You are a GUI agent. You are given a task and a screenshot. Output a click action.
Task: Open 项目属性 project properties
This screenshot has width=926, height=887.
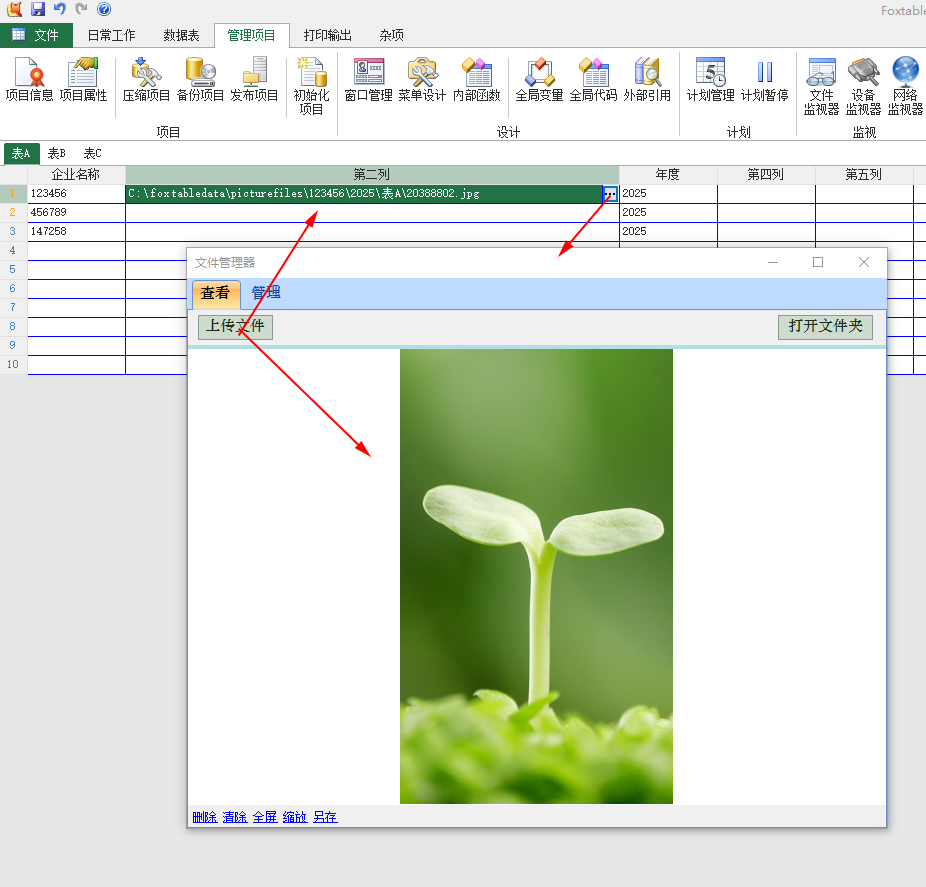click(83, 80)
